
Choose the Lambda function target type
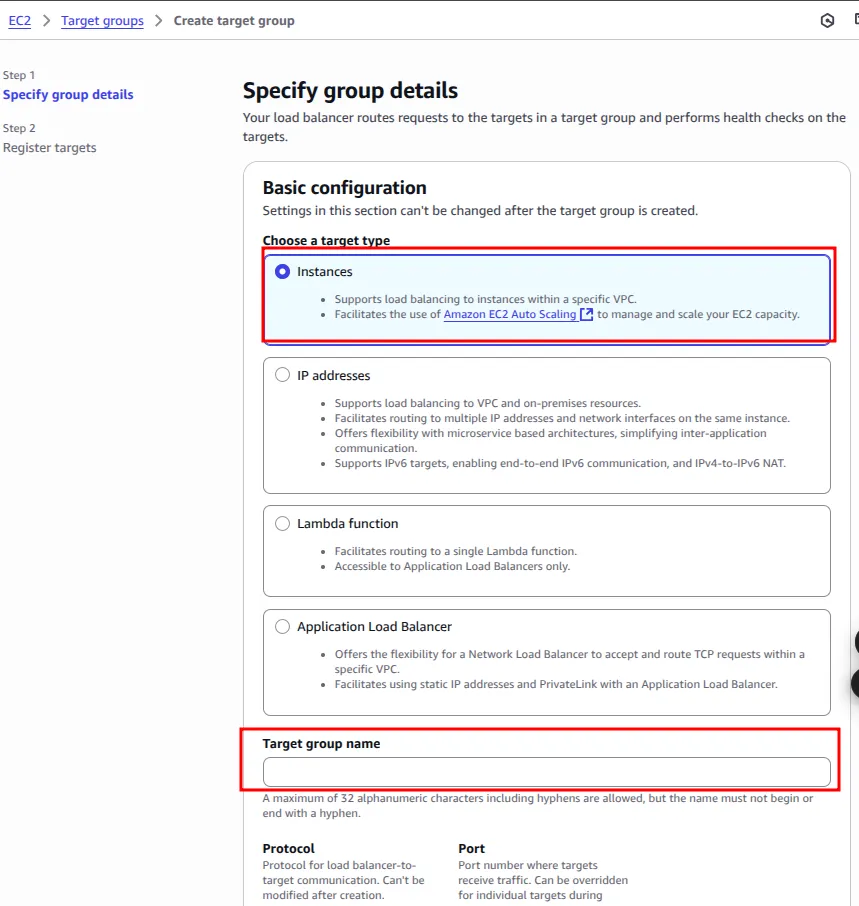click(282, 523)
